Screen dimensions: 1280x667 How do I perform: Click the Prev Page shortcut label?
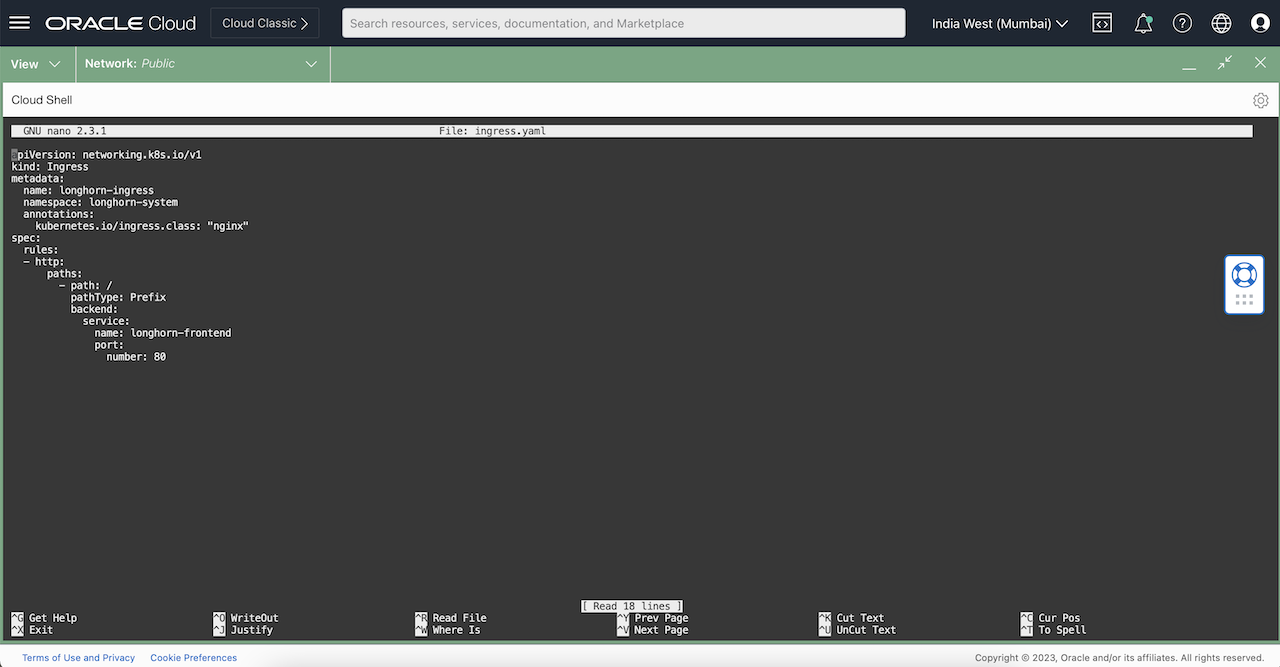[x=662, y=618]
